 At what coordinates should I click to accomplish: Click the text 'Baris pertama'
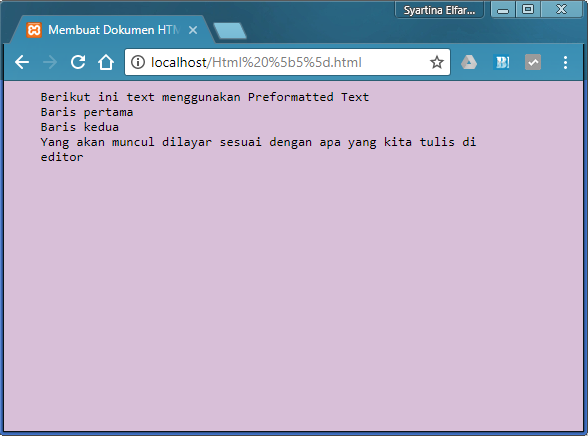click(87, 112)
